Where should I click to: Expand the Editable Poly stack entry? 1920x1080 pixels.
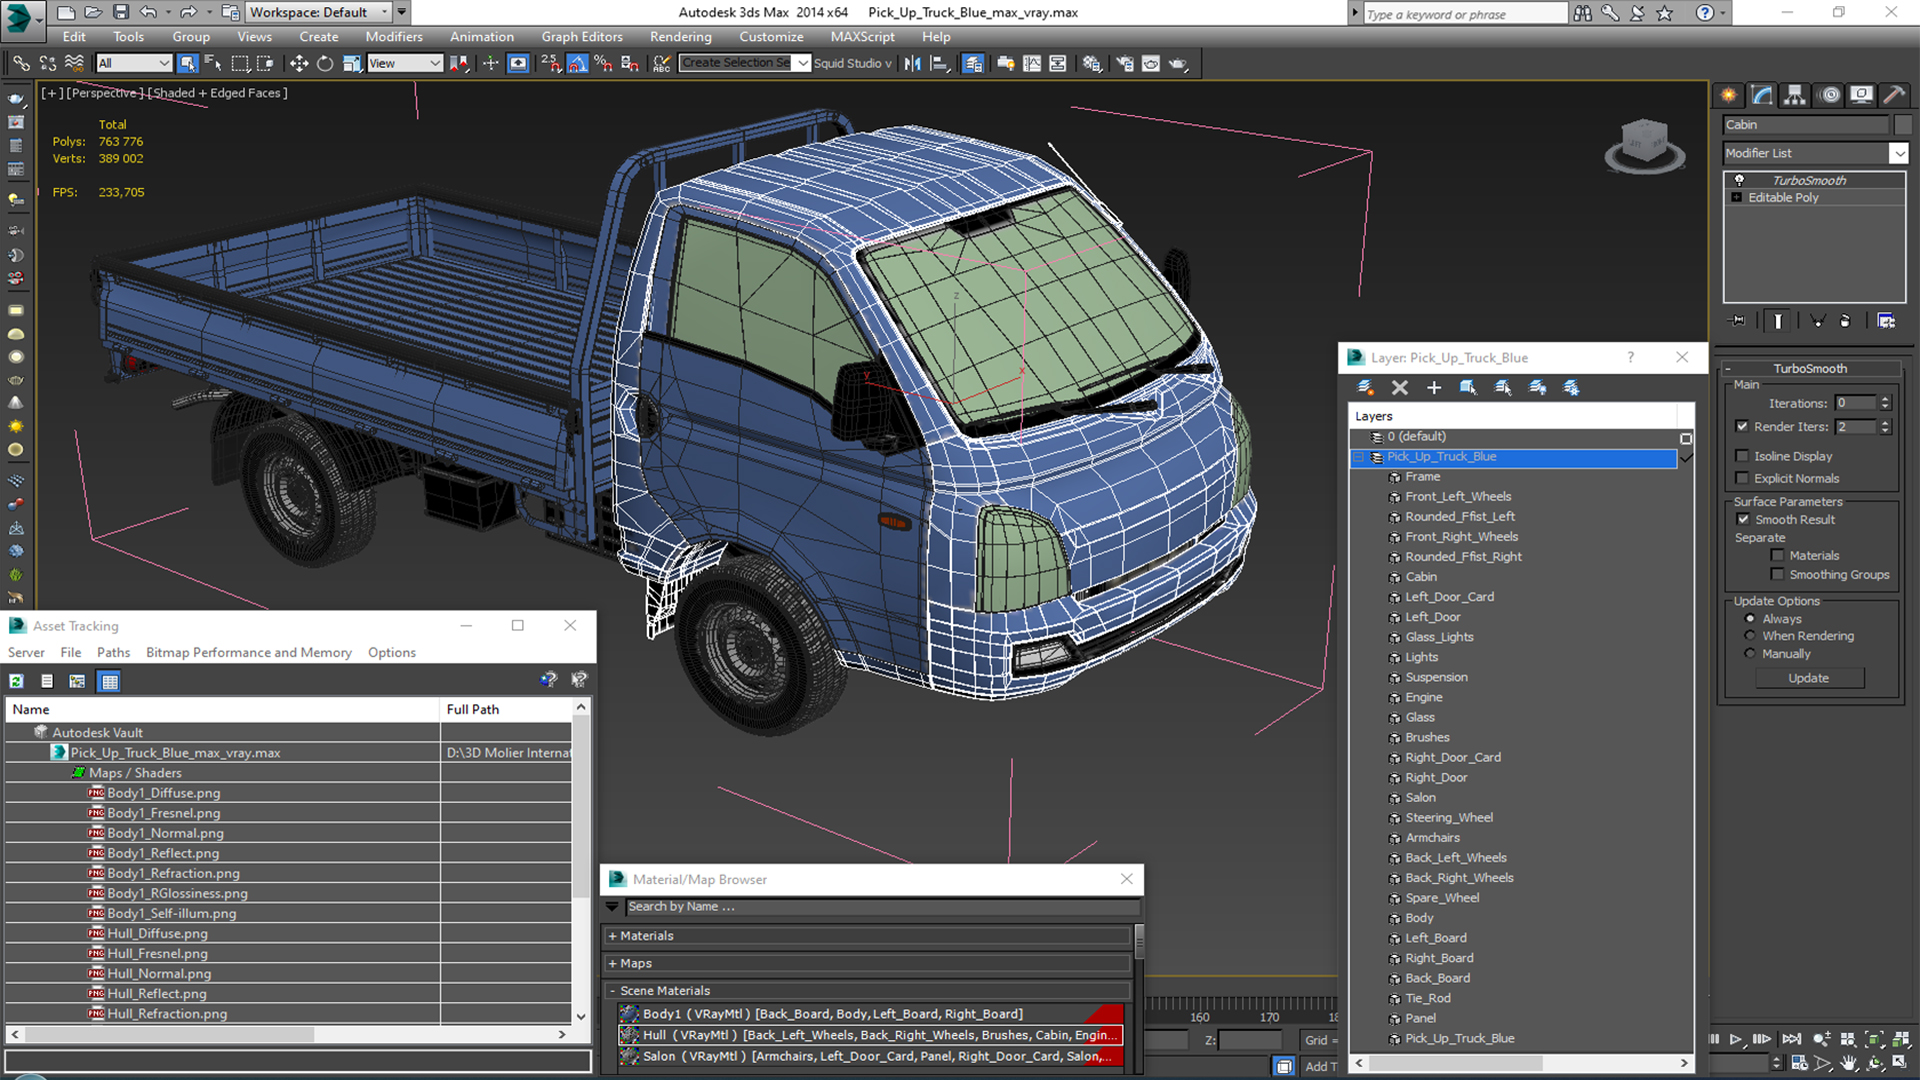point(1737,198)
